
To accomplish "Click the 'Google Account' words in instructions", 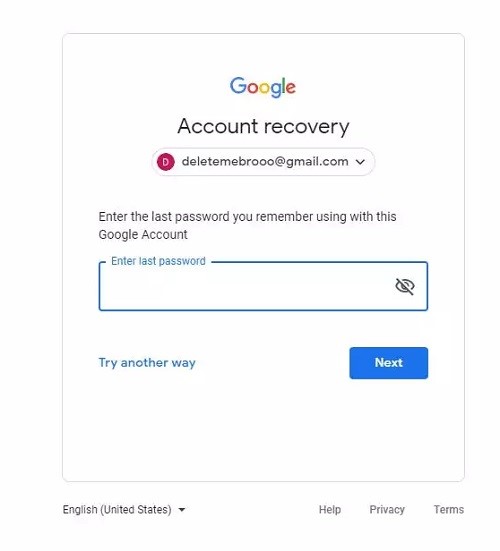I will [143, 235].
